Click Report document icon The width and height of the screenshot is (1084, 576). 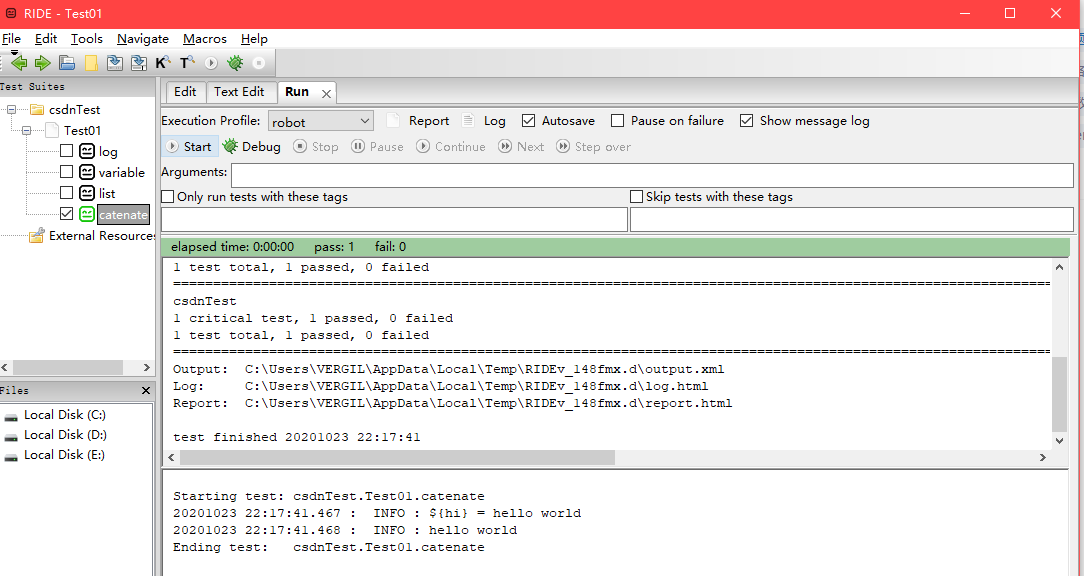[x=393, y=120]
